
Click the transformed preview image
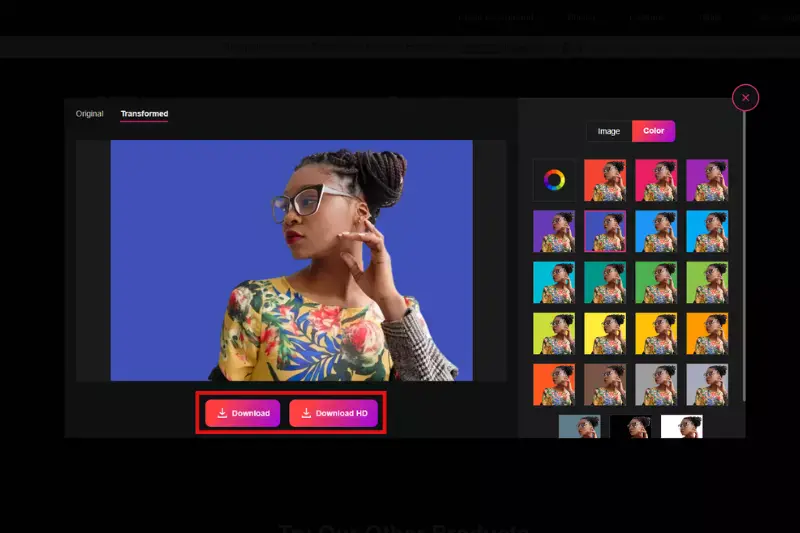tap(291, 260)
